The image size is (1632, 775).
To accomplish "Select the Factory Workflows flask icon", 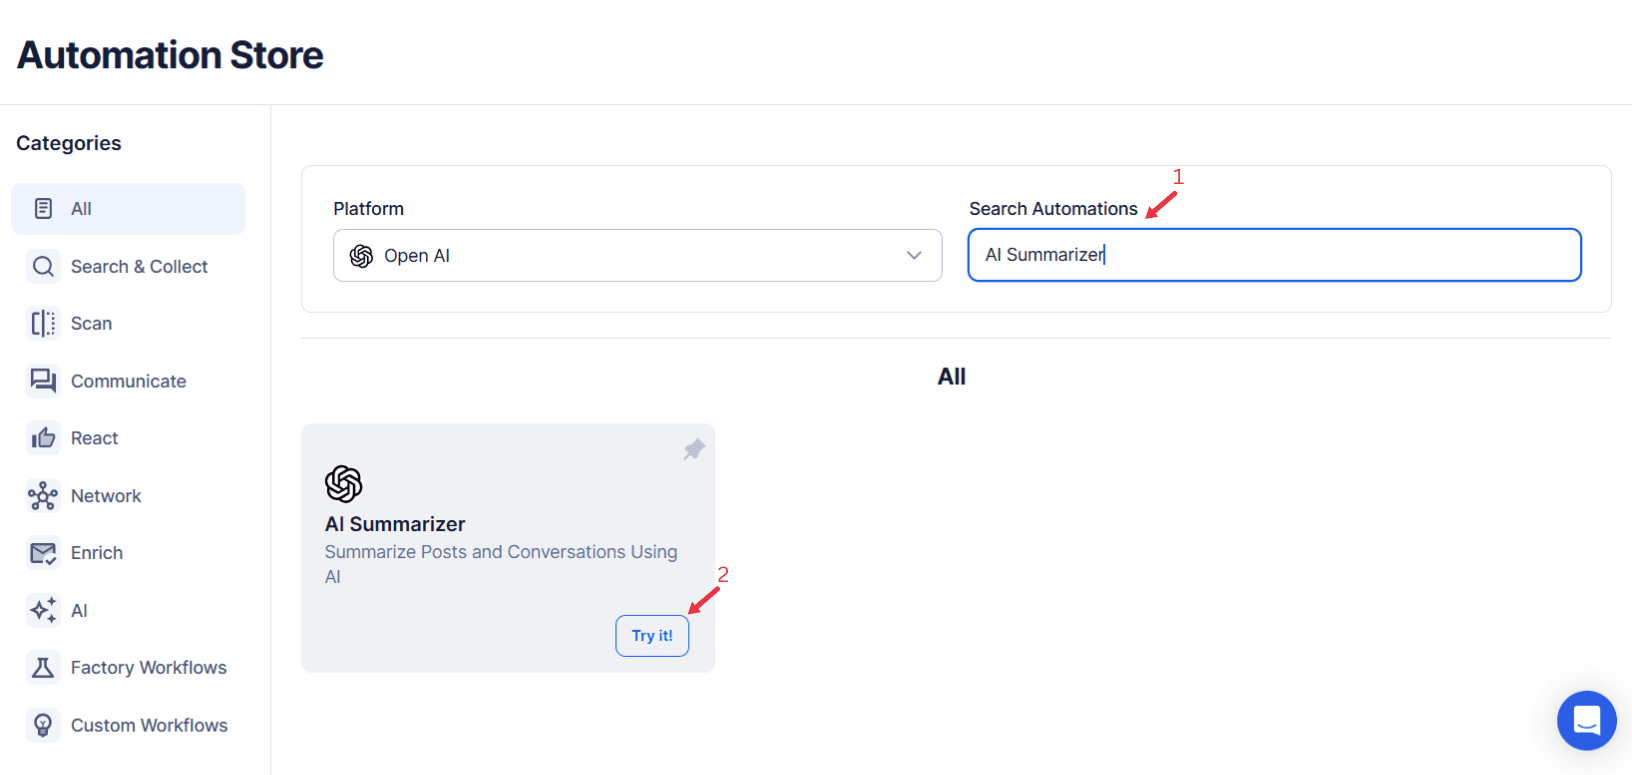I will click(42, 667).
